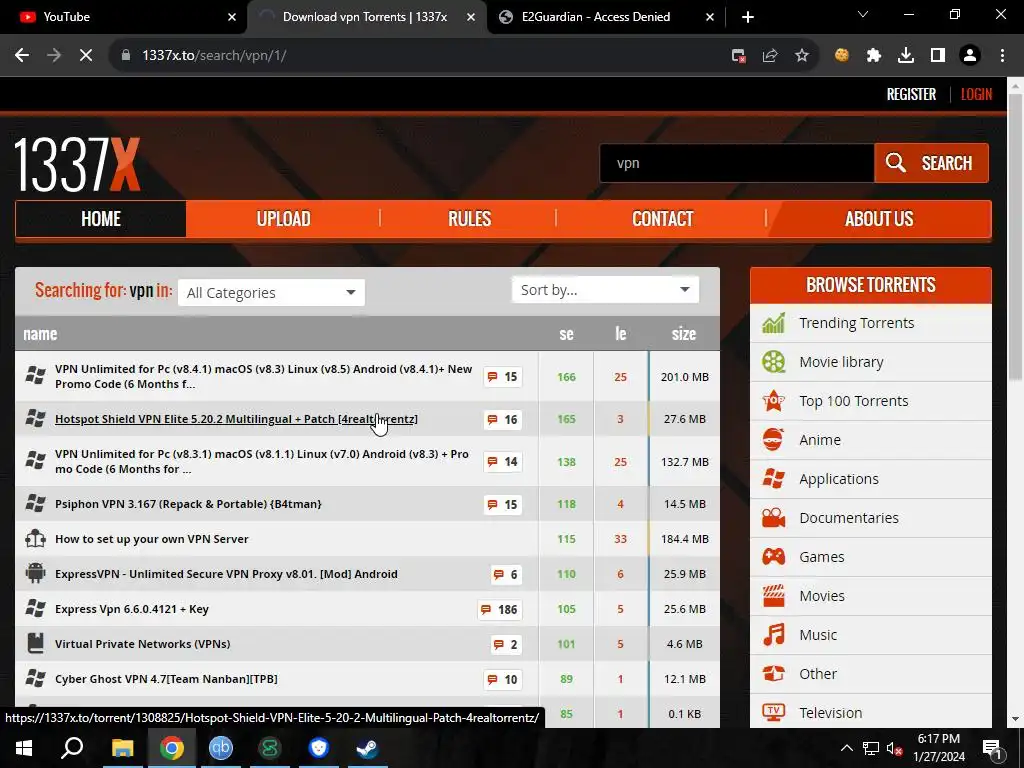Open the share this page icon
This screenshot has height=768, width=1024.
click(770, 56)
